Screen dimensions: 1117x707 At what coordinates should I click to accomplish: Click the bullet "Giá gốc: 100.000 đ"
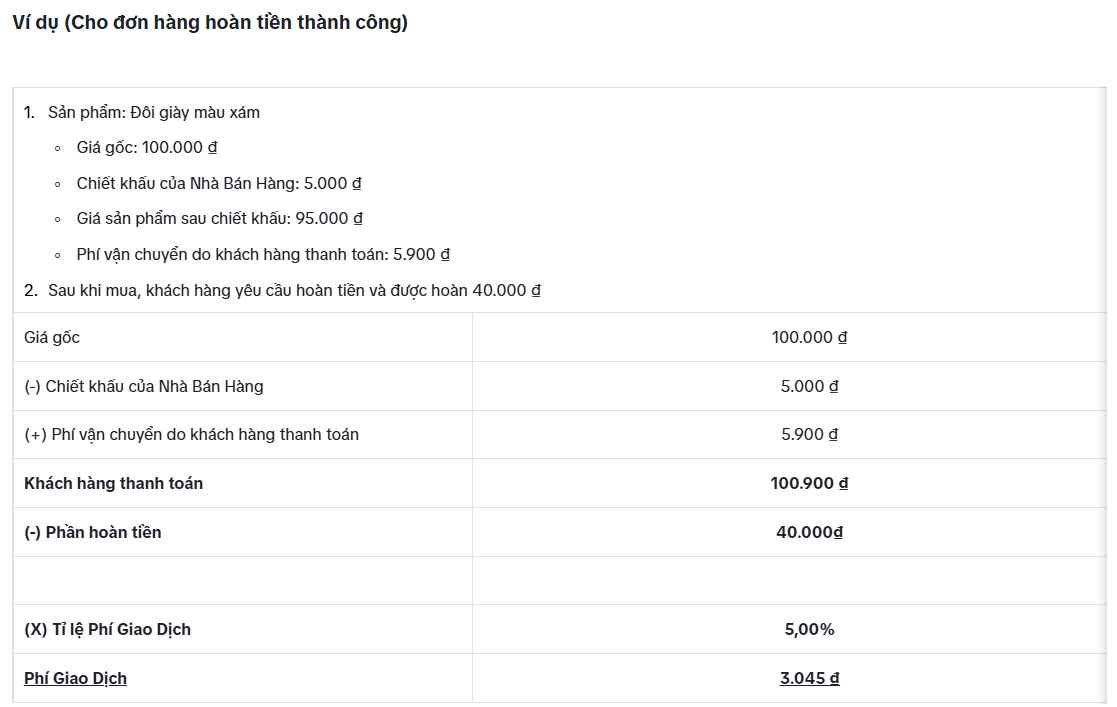(147, 148)
